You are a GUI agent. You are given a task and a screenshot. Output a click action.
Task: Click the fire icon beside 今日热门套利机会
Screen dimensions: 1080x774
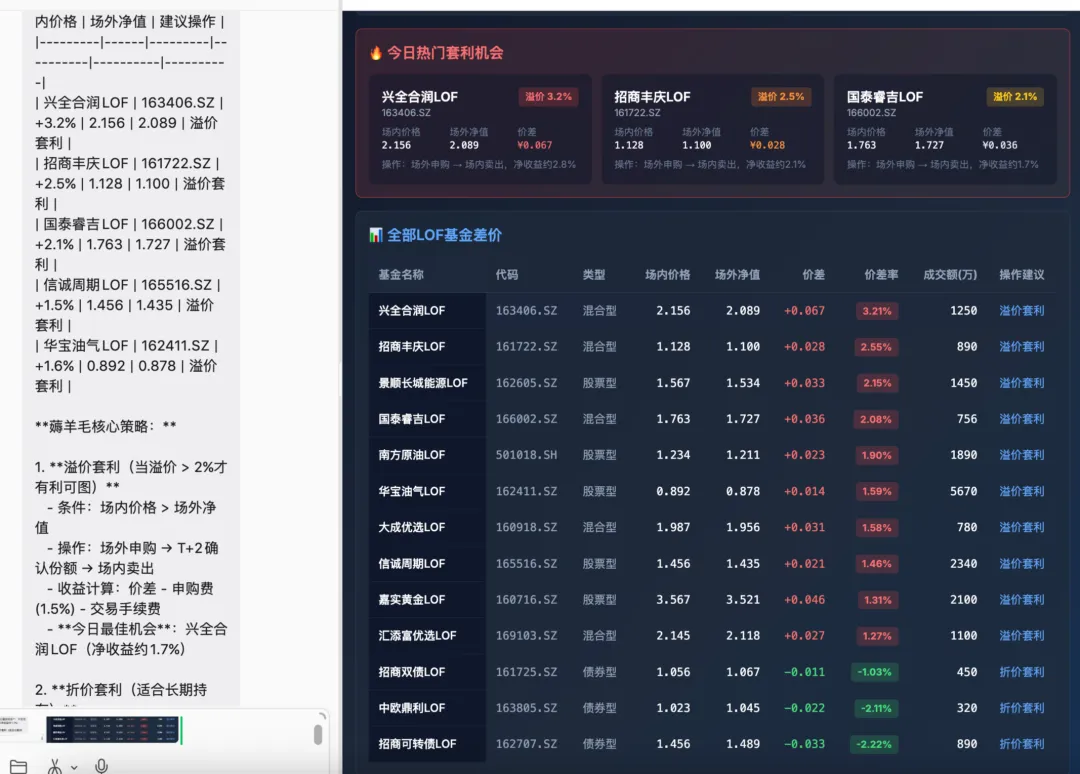(x=376, y=53)
